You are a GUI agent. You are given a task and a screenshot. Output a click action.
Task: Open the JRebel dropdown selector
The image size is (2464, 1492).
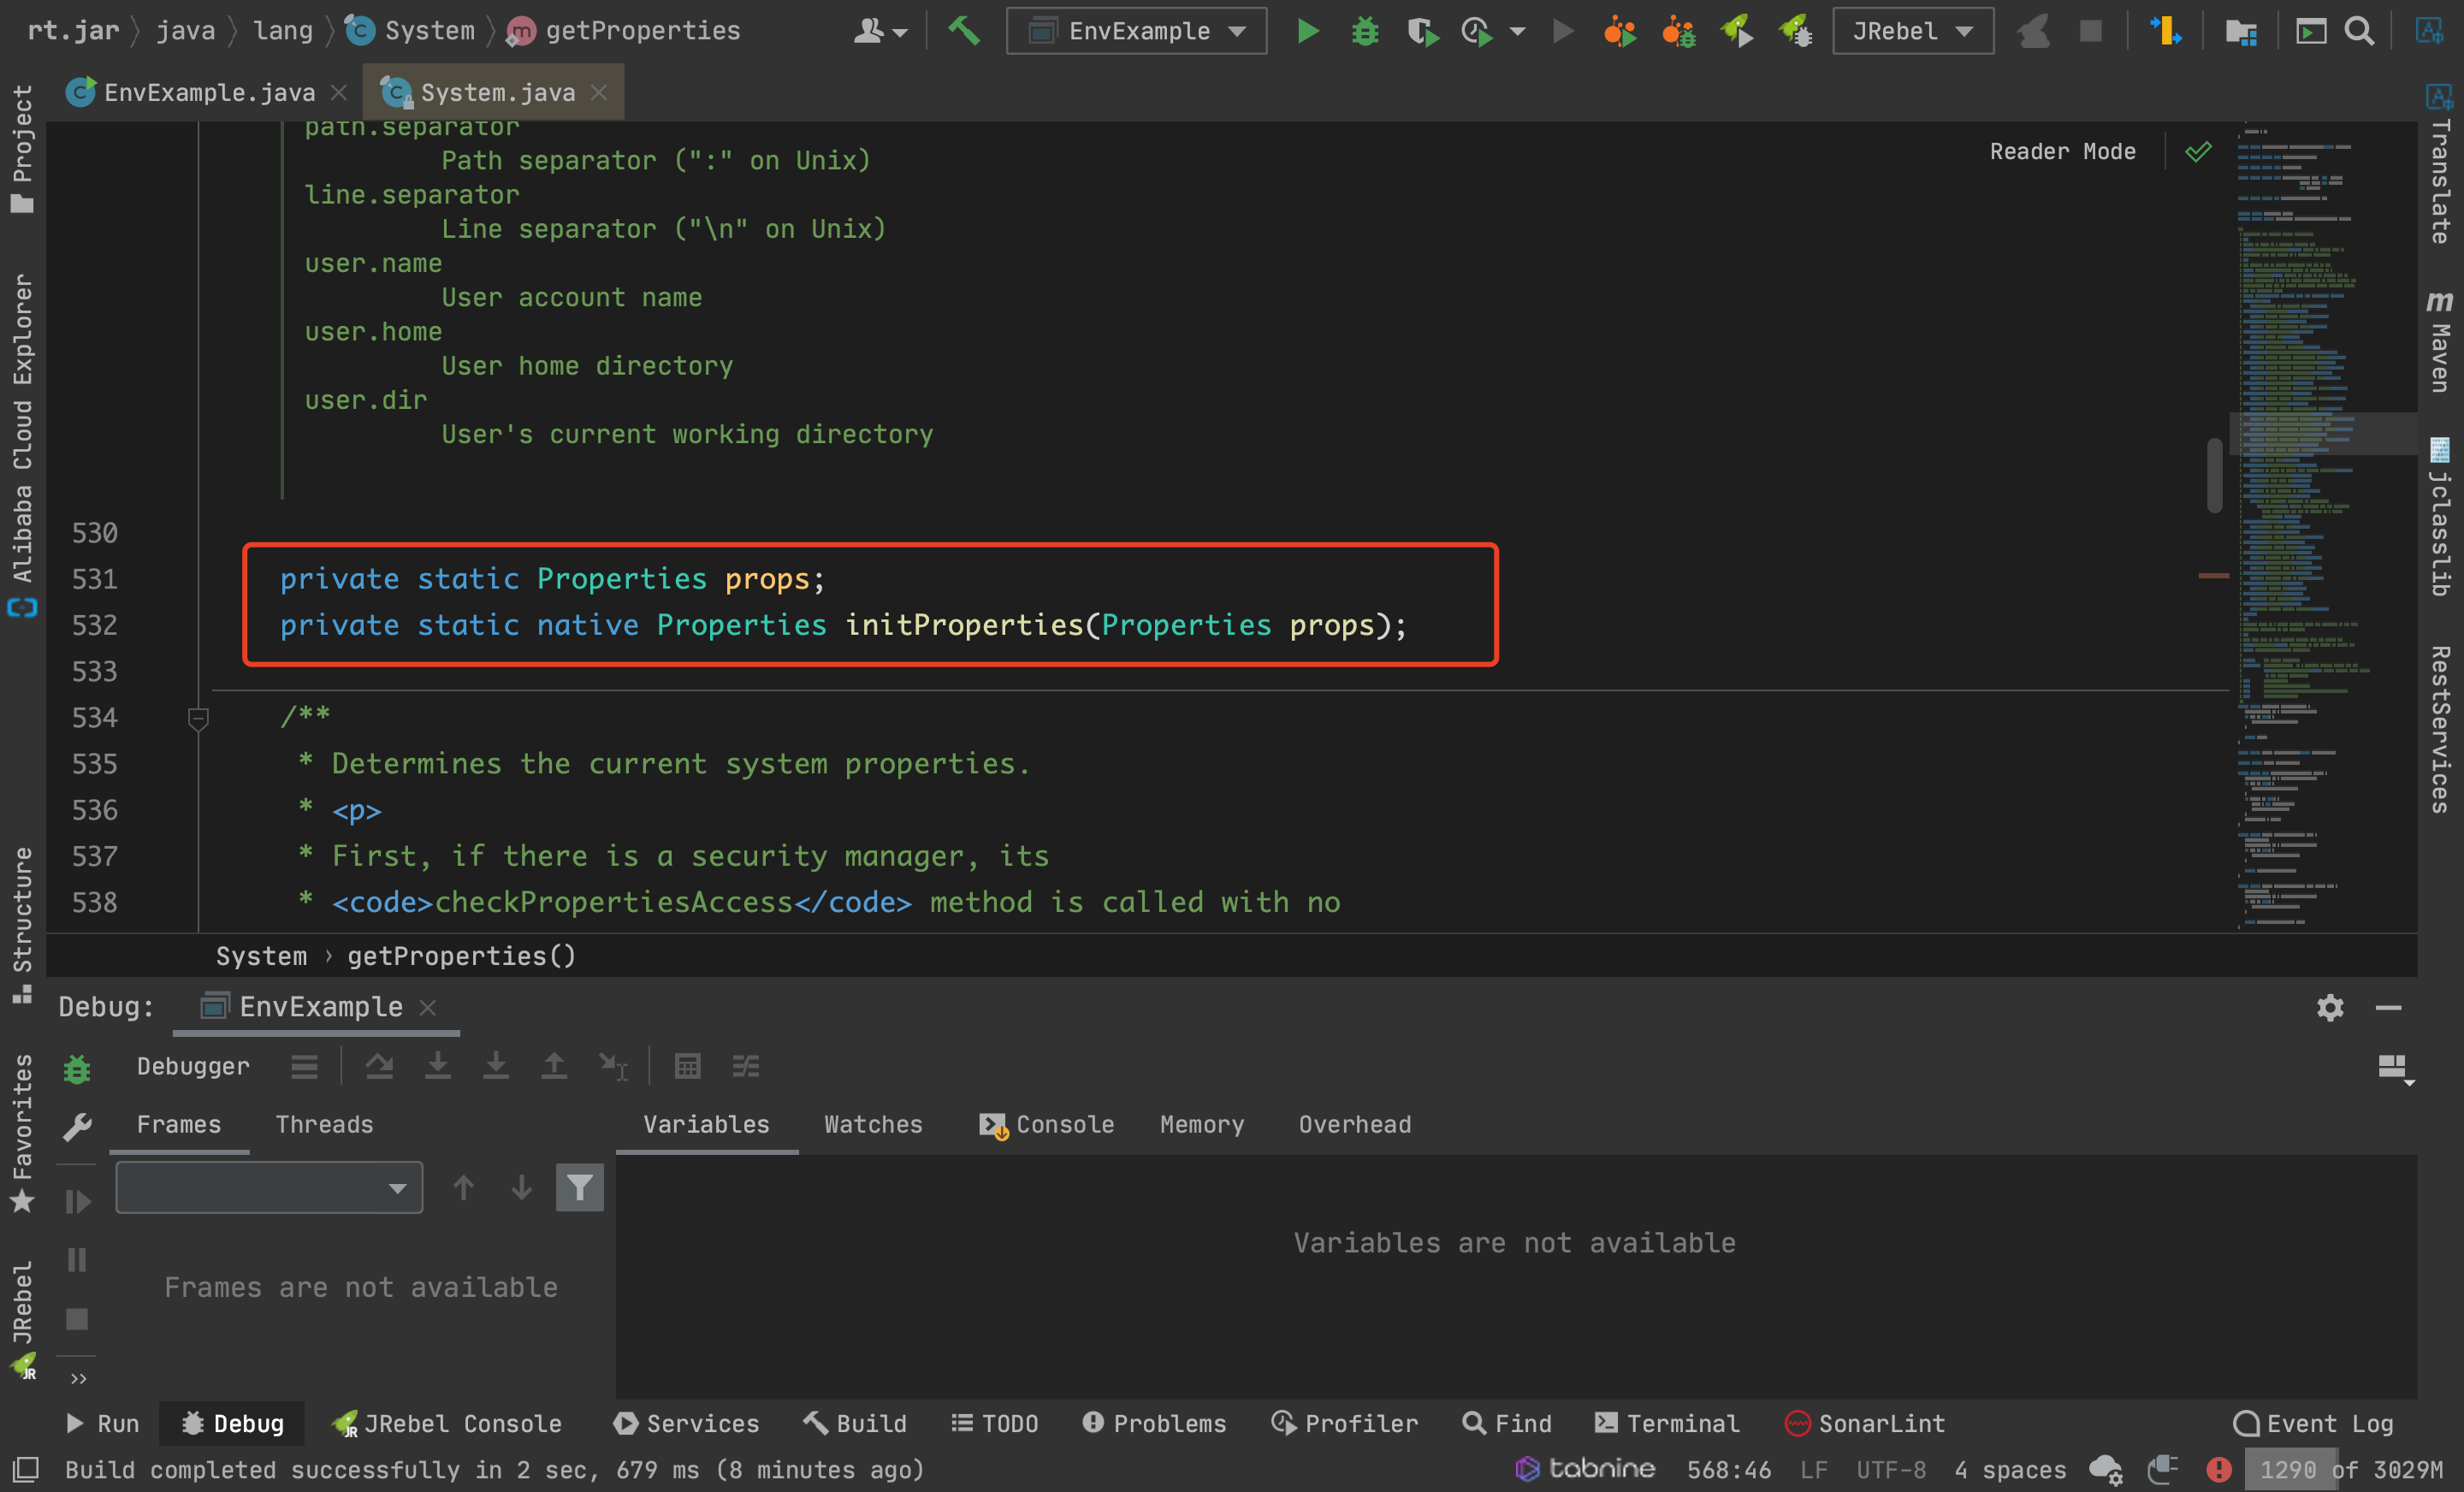[1912, 31]
